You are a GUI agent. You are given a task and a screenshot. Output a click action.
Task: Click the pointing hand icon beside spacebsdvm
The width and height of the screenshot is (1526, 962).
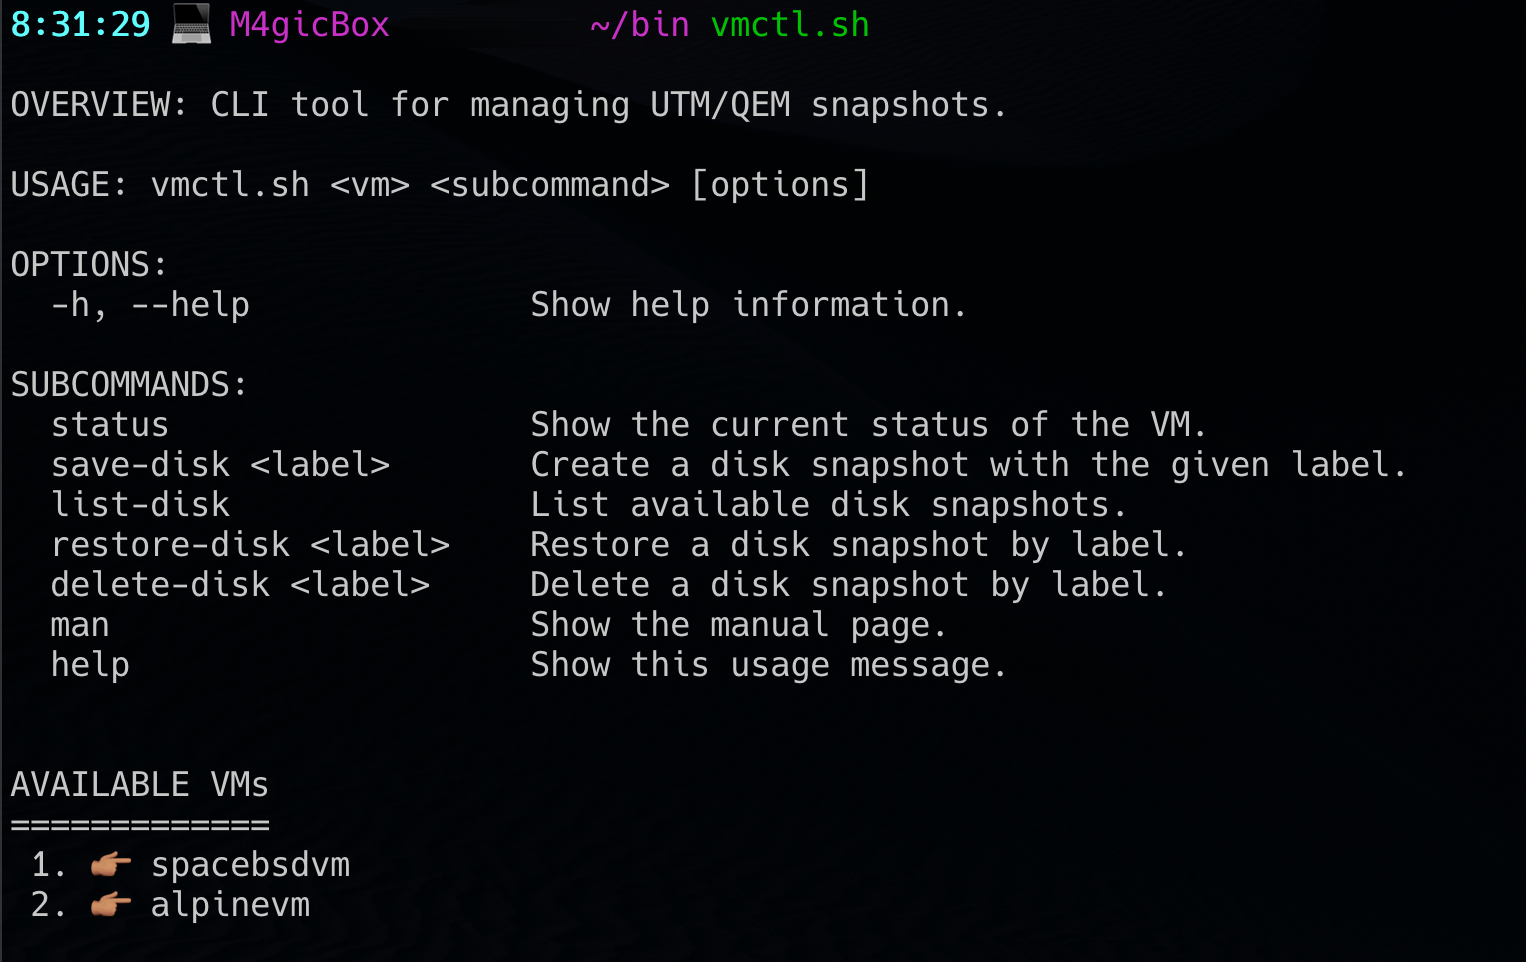(x=111, y=864)
